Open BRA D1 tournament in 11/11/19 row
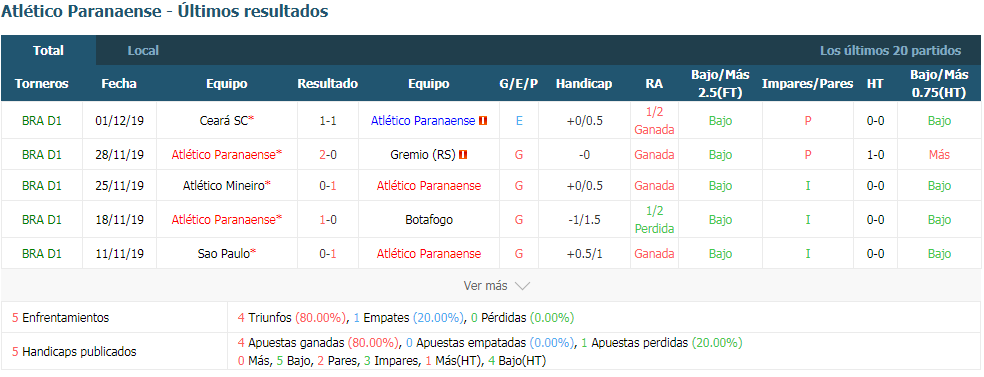This screenshot has width=984, height=377. click(41, 253)
